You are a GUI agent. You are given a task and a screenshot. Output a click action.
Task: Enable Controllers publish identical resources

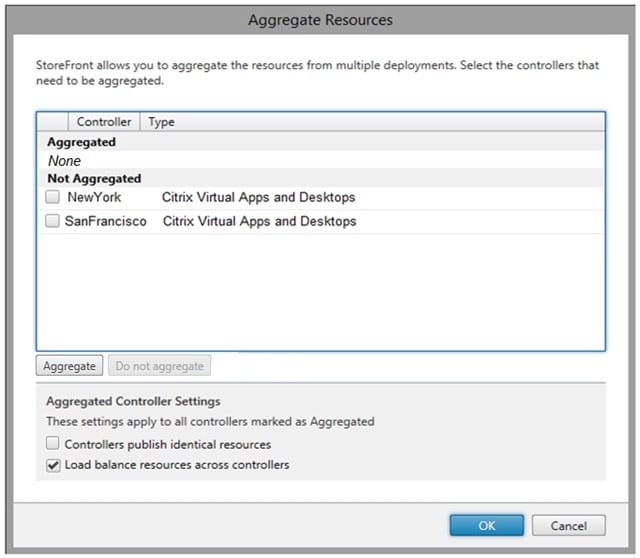pyautogui.click(x=52, y=444)
